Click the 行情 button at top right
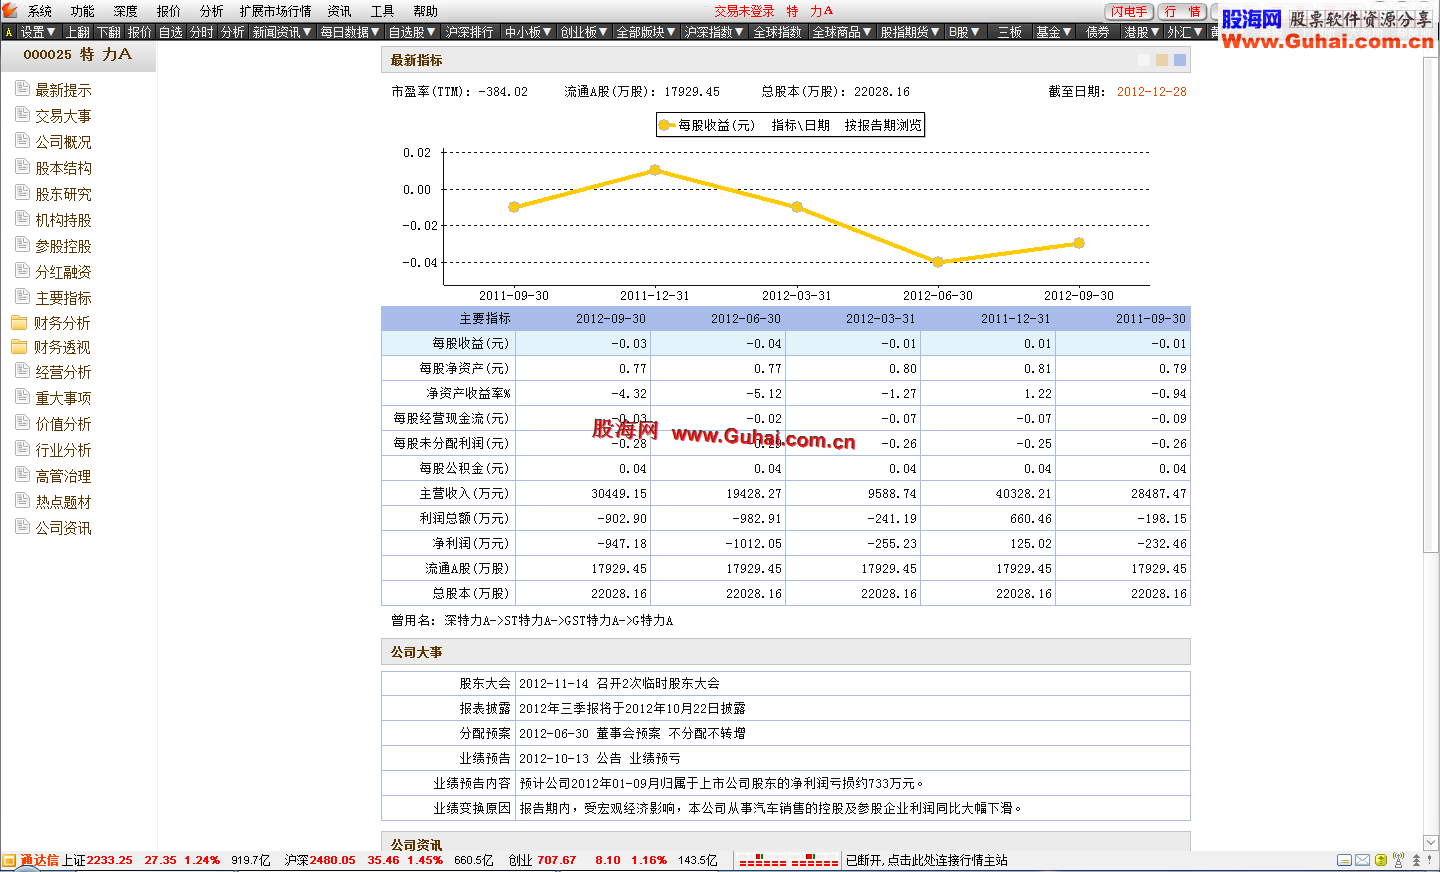 pyautogui.click(x=1184, y=11)
